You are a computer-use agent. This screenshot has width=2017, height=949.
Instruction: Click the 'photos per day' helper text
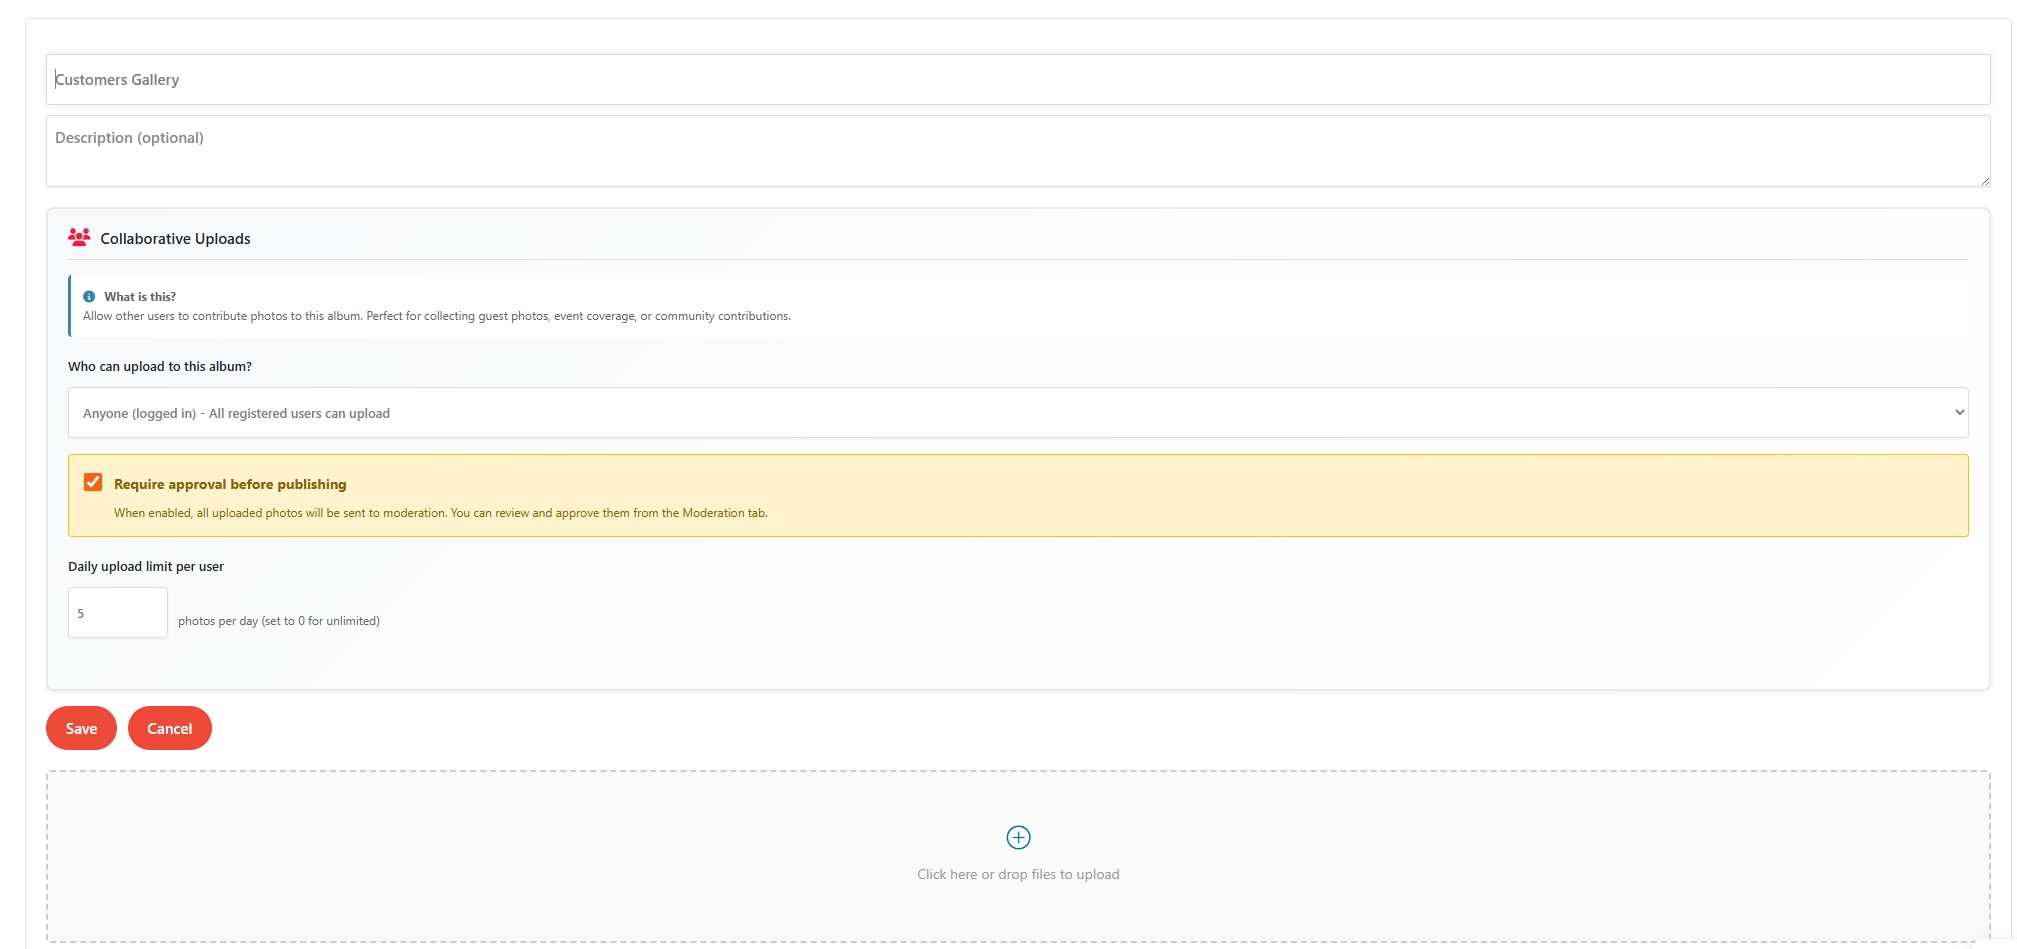tap(279, 620)
